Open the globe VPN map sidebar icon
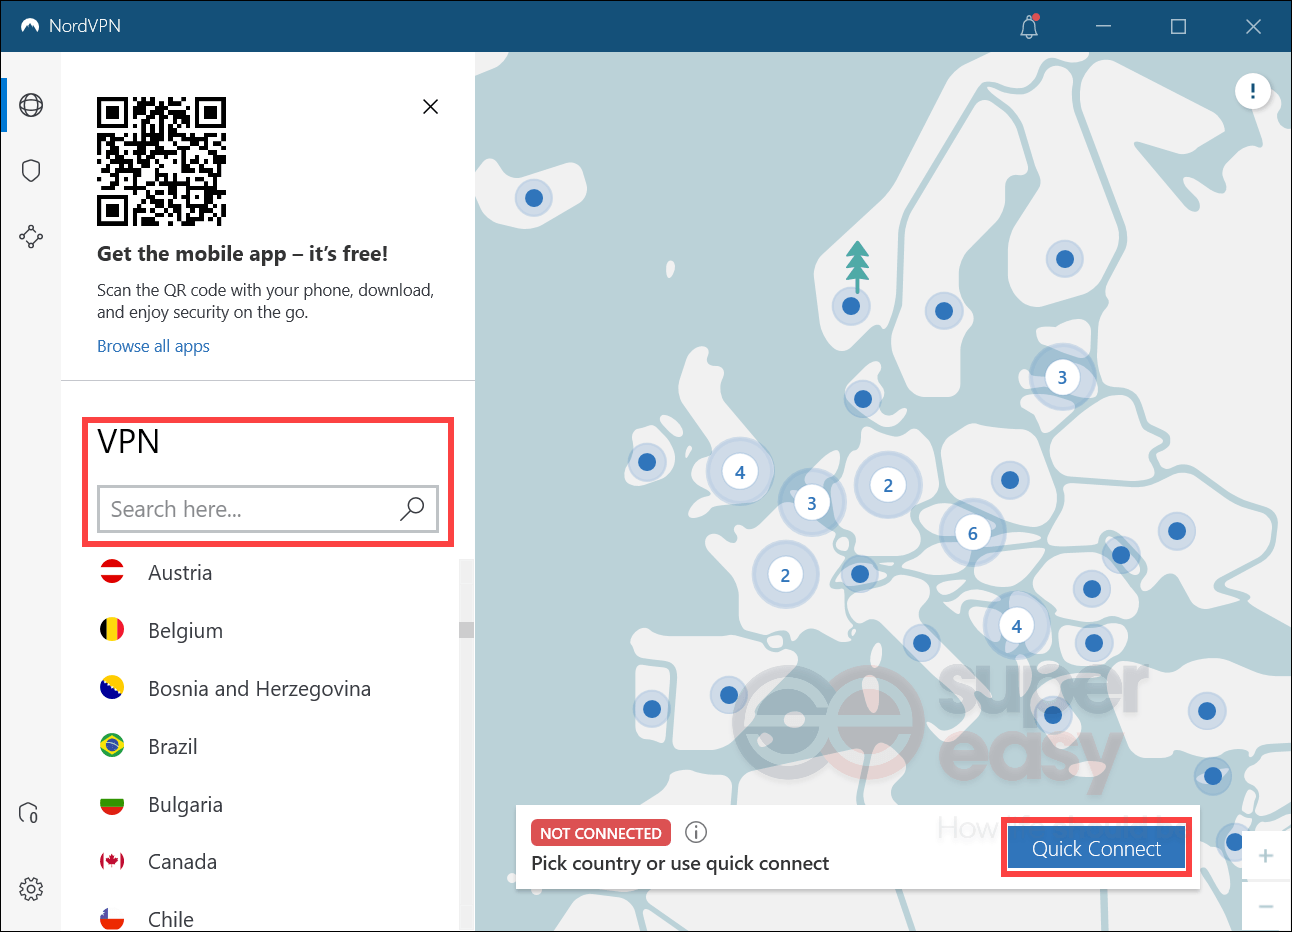 click(31, 105)
